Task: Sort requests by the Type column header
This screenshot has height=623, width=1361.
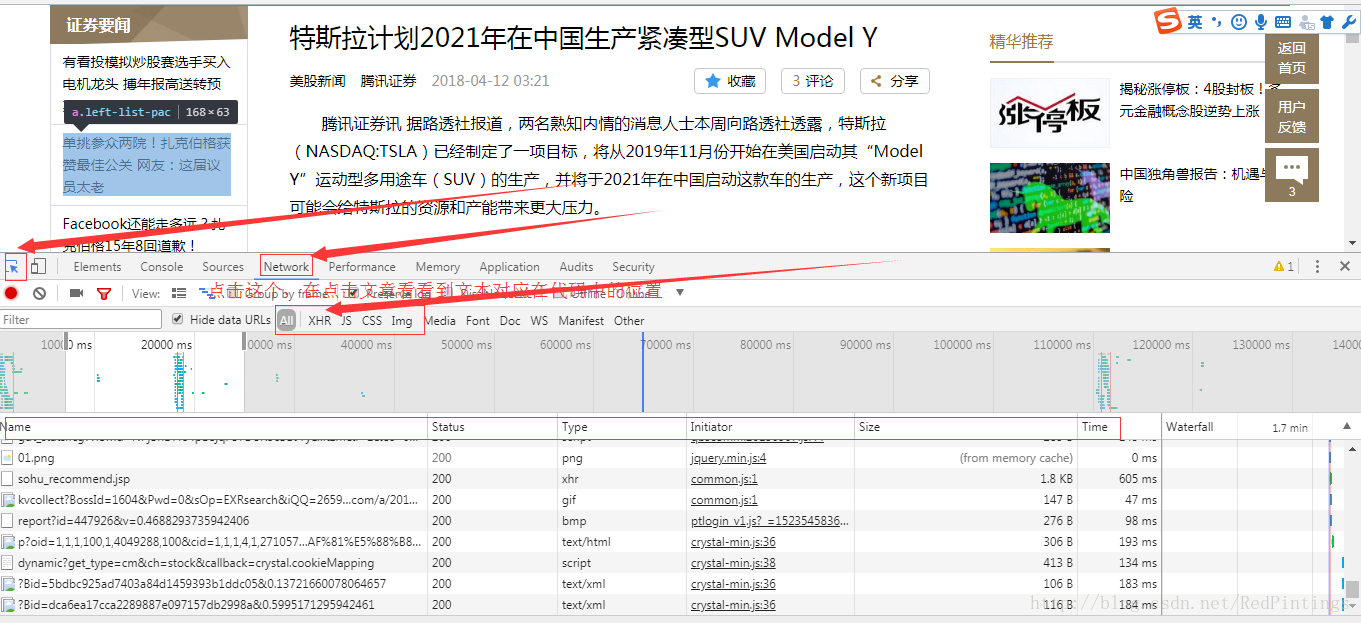Action: click(x=622, y=427)
